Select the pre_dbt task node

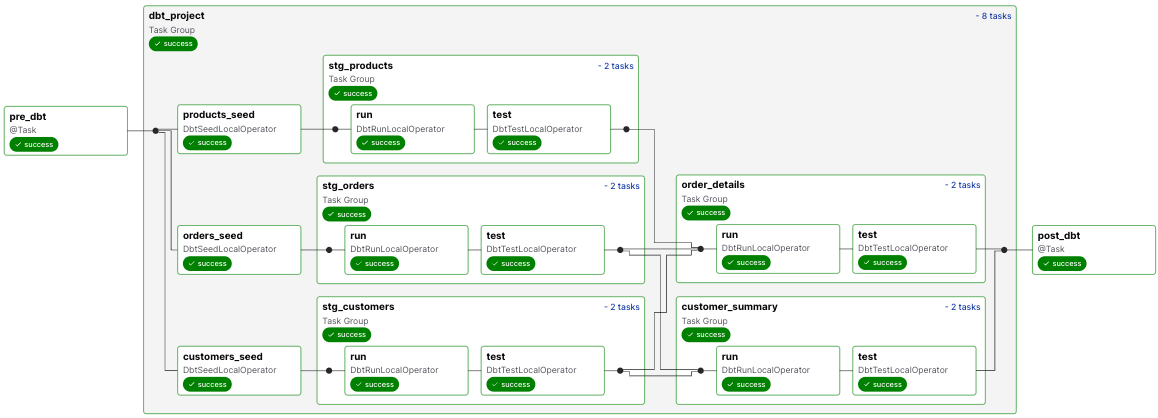tap(66, 131)
